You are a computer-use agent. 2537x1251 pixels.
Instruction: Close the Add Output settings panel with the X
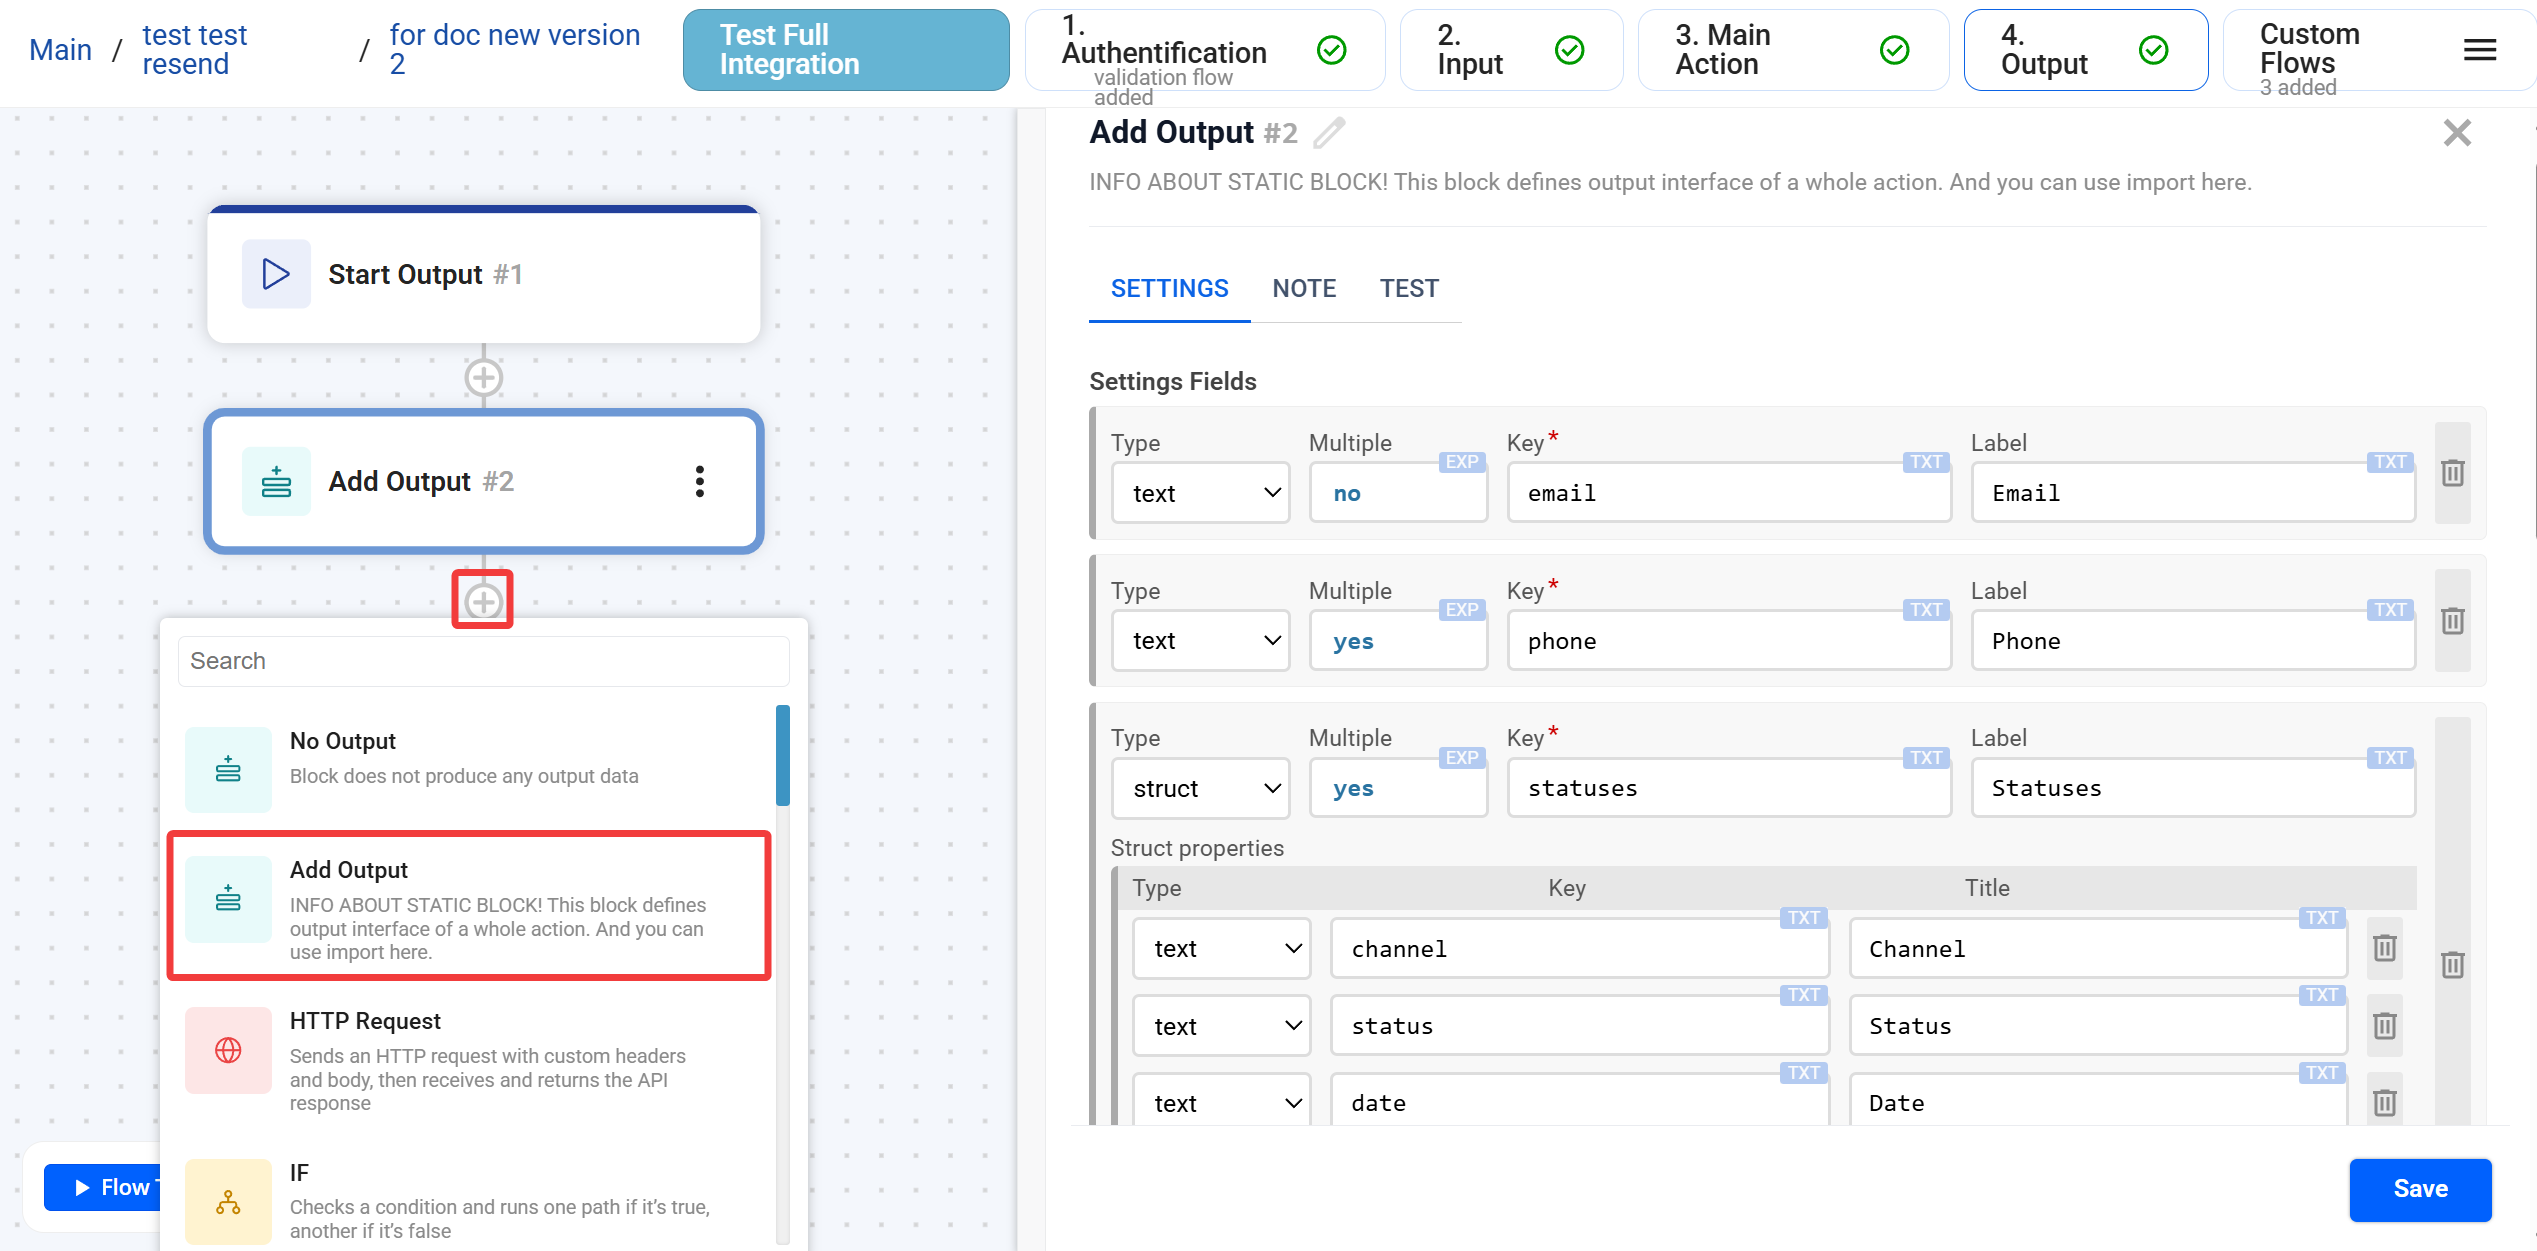pos(2457,132)
